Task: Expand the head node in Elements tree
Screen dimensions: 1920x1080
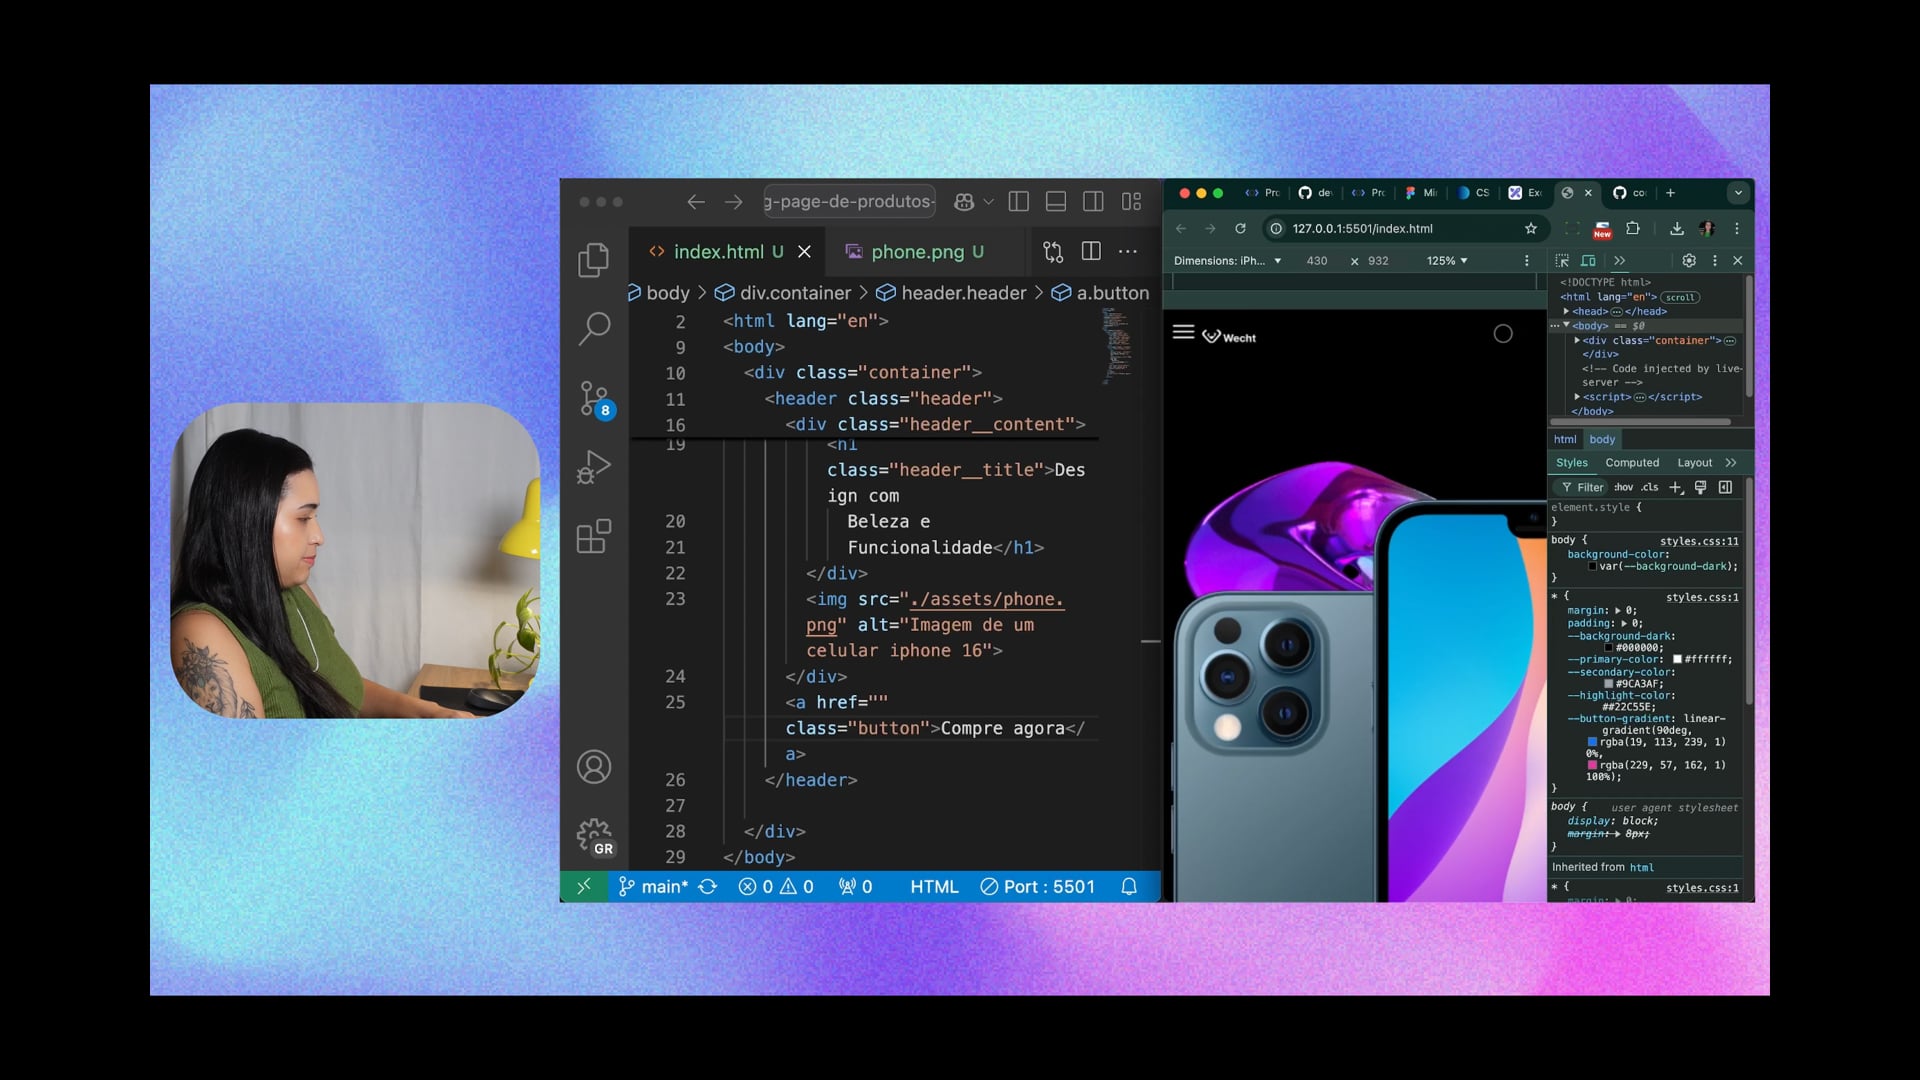Action: click(x=1567, y=312)
